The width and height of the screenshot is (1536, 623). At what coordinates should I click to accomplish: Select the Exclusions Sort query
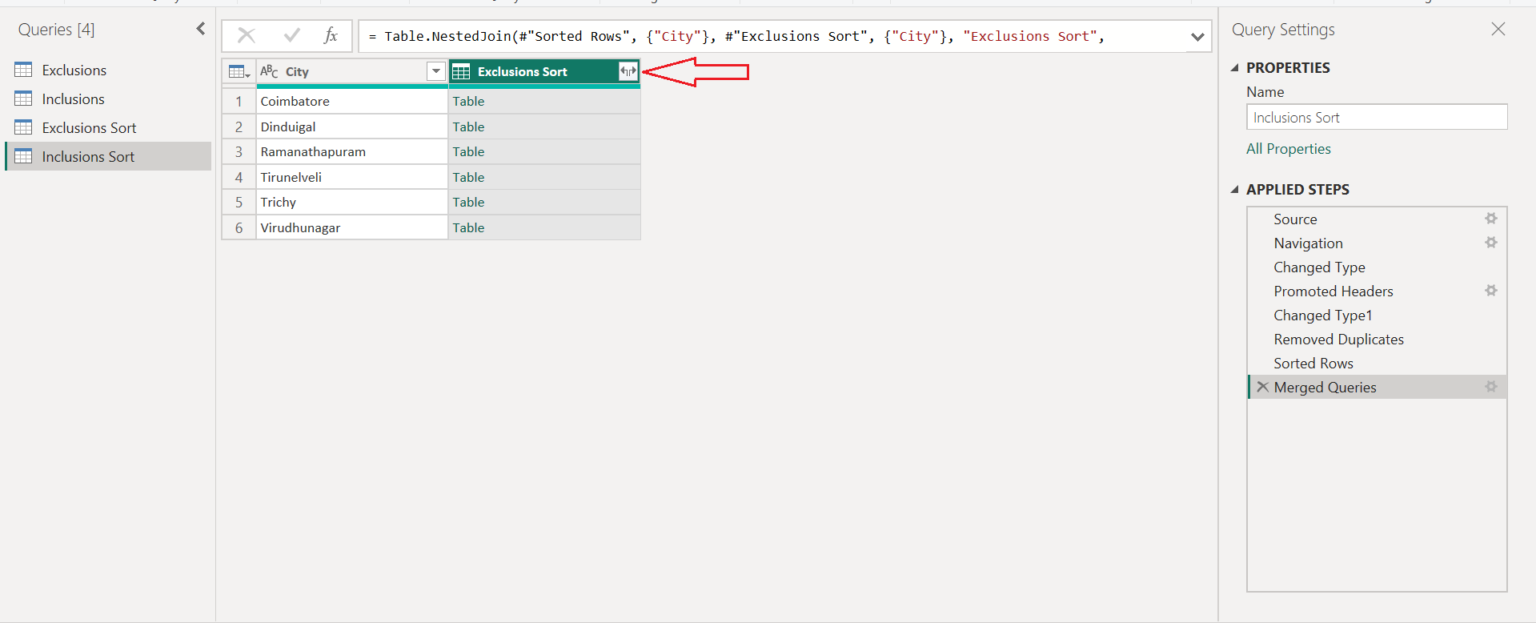pyautogui.click(x=108, y=128)
